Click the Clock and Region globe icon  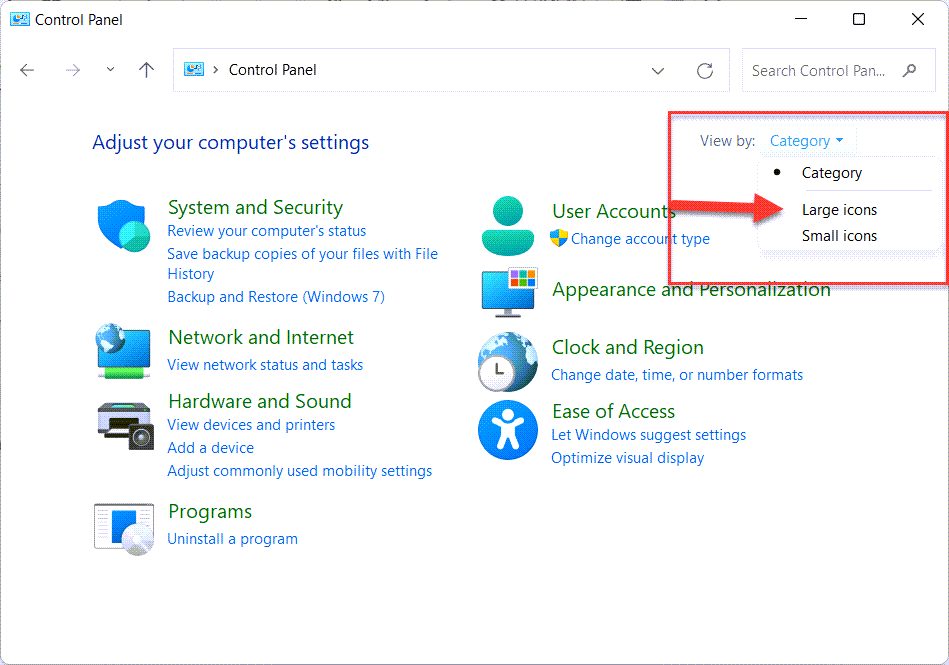pyautogui.click(x=508, y=361)
